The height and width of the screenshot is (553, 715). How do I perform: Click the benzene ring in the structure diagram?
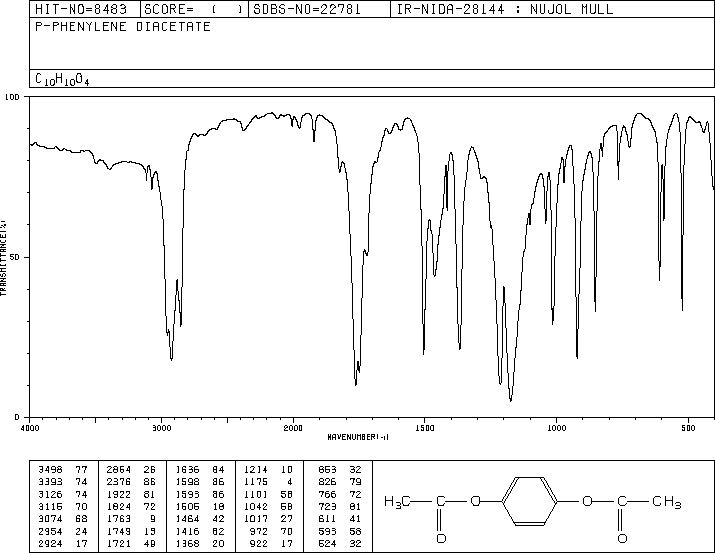(x=530, y=502)
